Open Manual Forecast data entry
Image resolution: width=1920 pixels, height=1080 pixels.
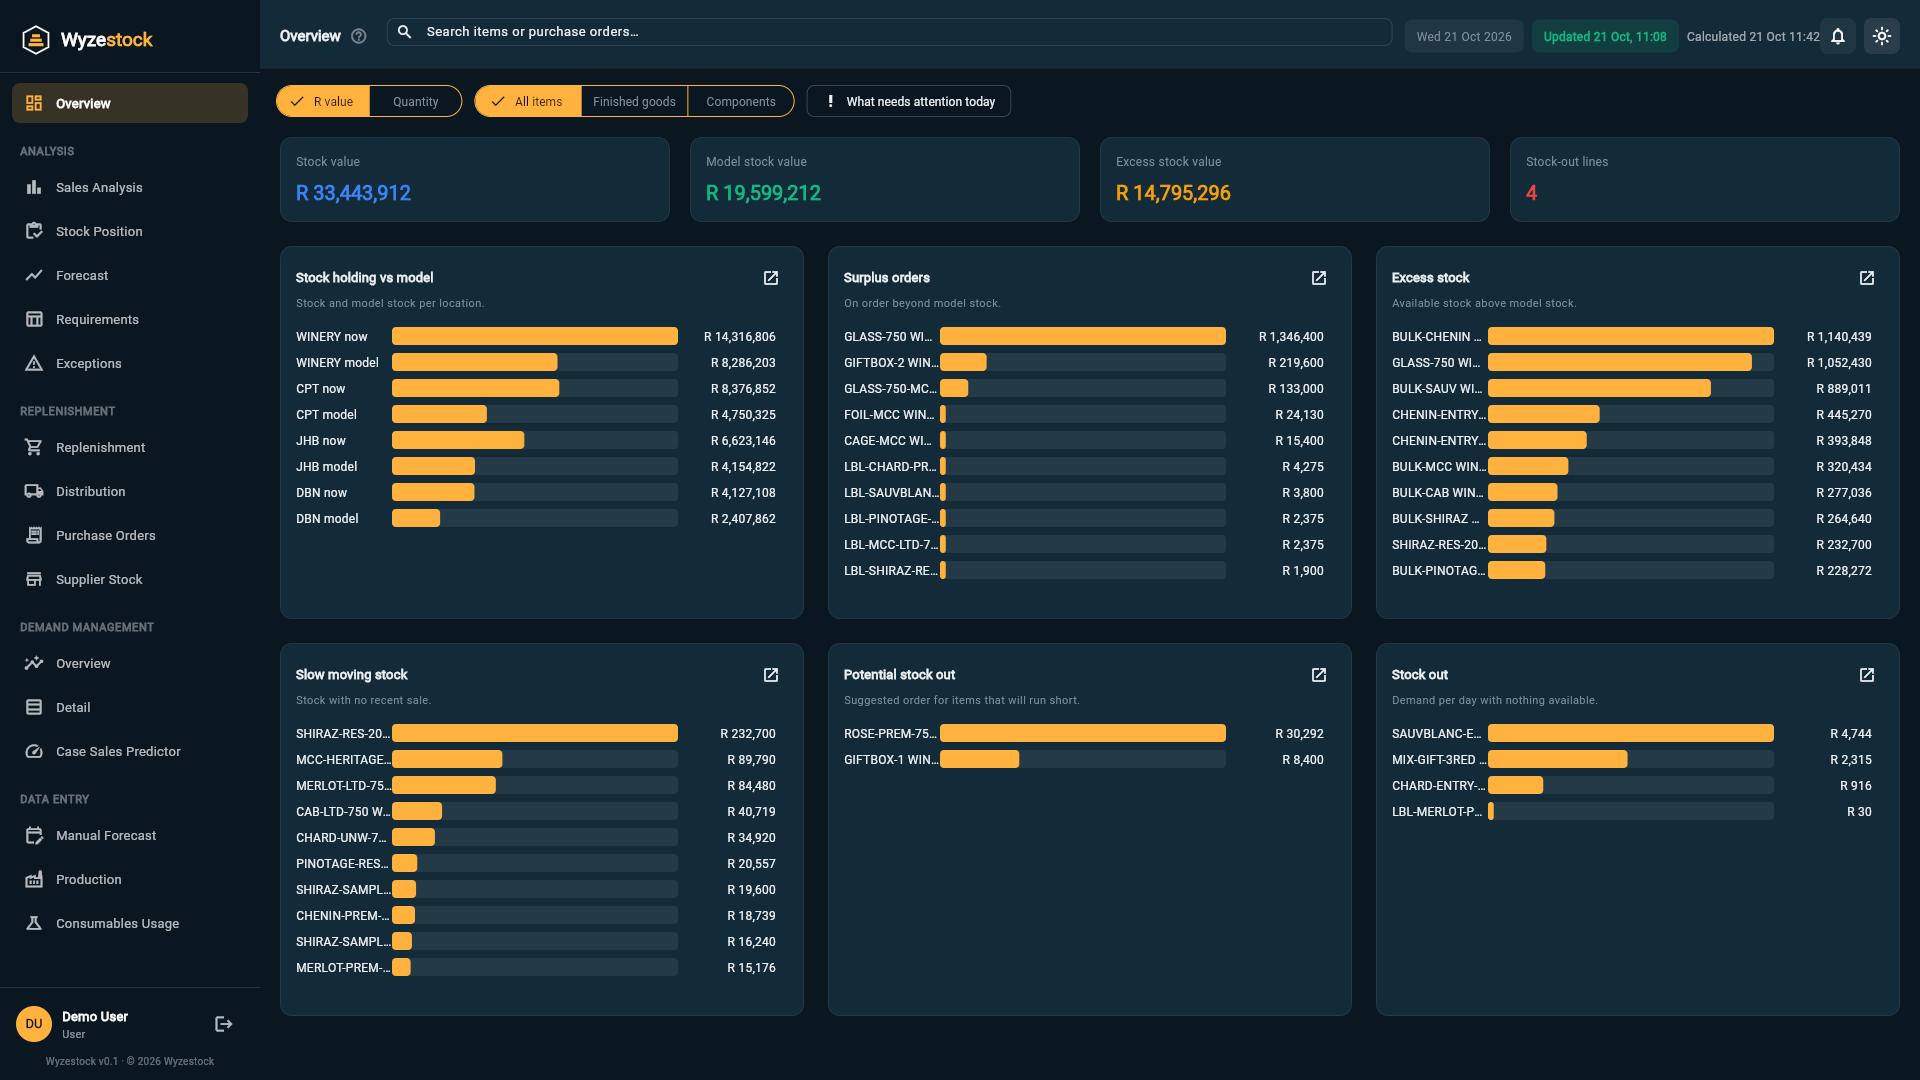click(x=130, y=835)
